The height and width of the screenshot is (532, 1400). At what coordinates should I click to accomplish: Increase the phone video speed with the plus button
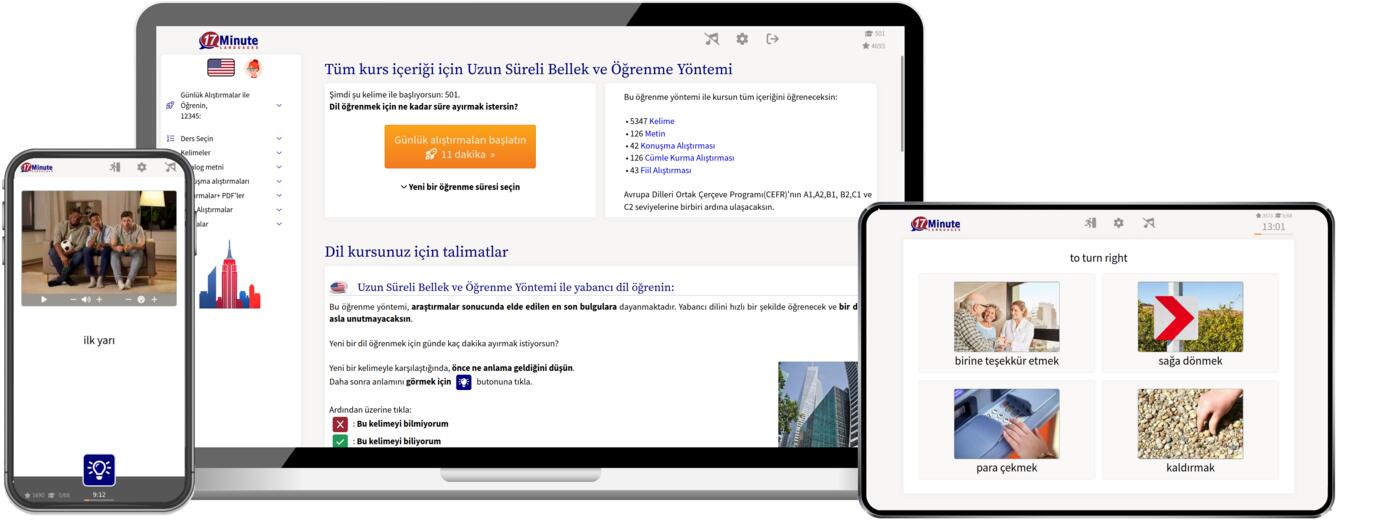(x=154, y=299)
